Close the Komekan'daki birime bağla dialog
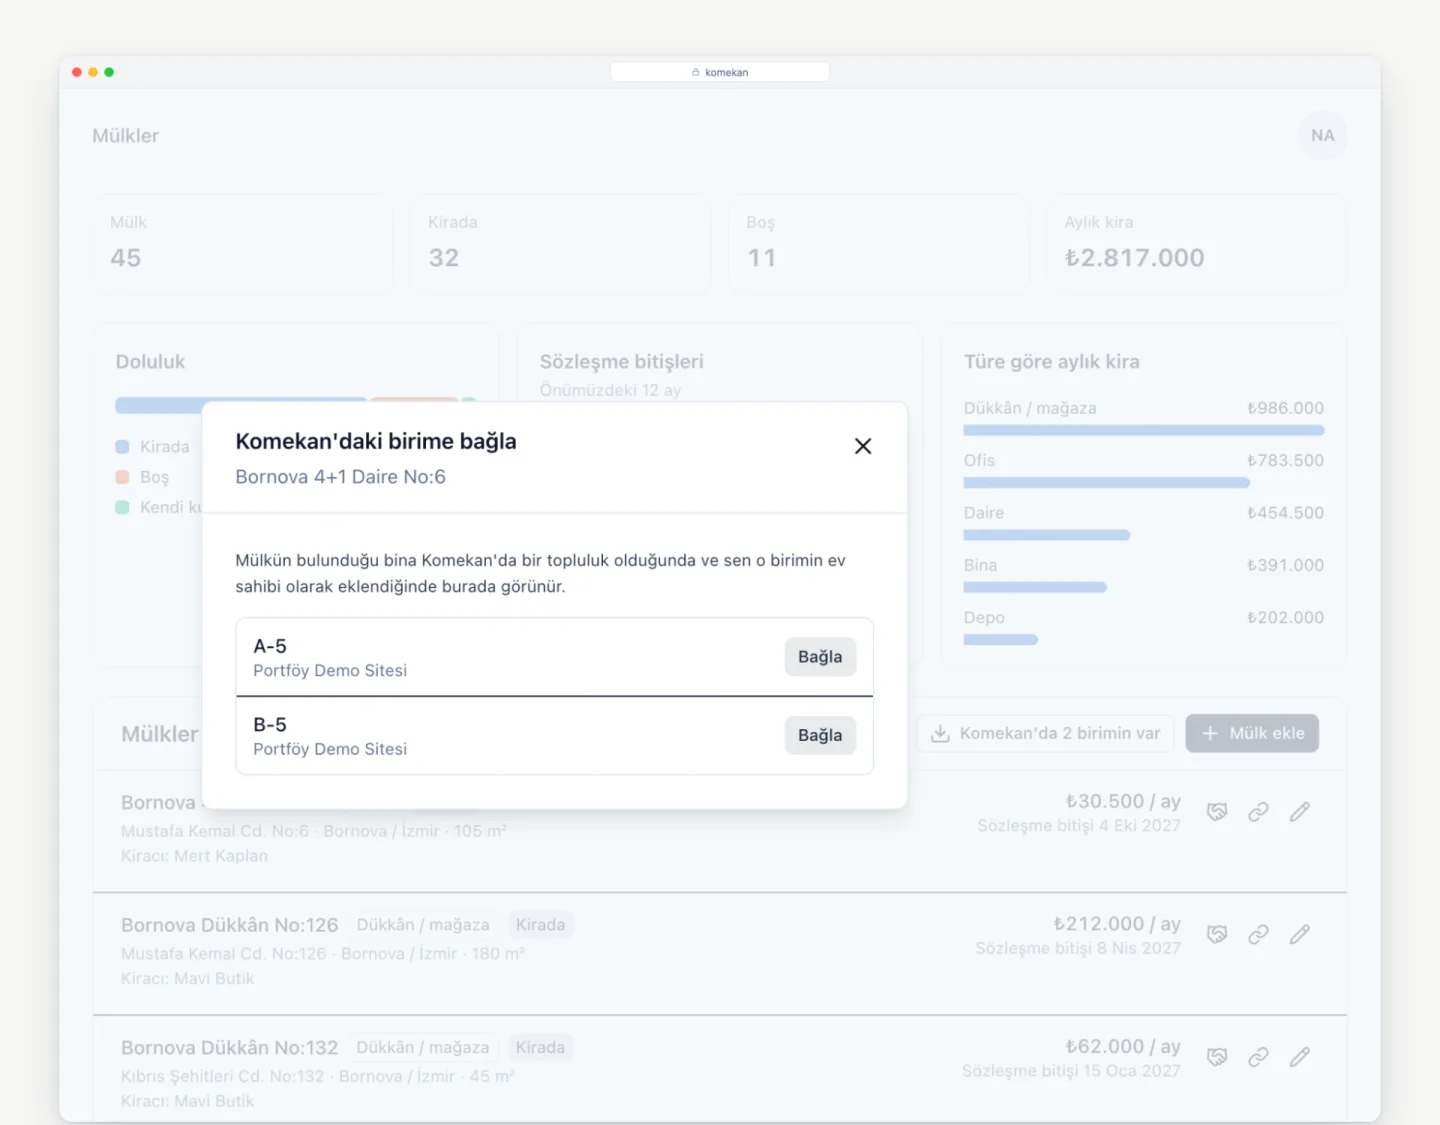 pos(863,446)
